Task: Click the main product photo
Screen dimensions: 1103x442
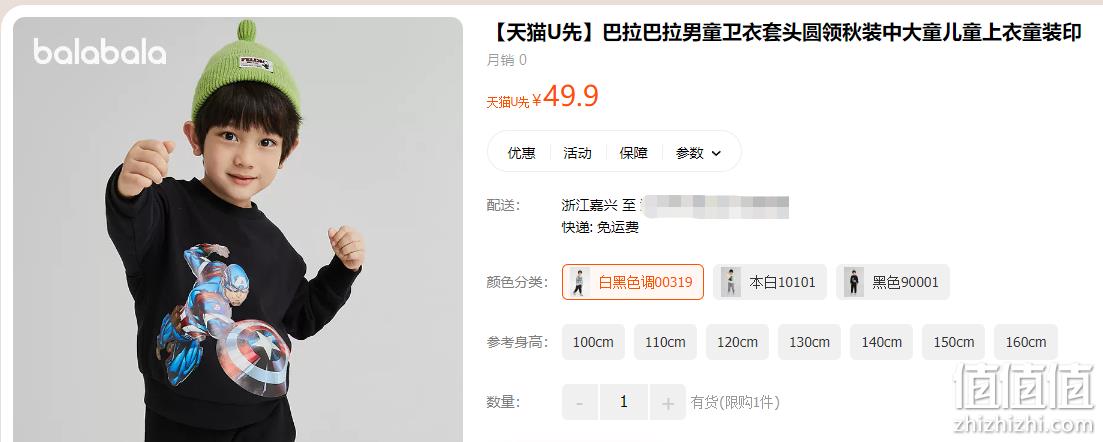Action: pos(238,229)
